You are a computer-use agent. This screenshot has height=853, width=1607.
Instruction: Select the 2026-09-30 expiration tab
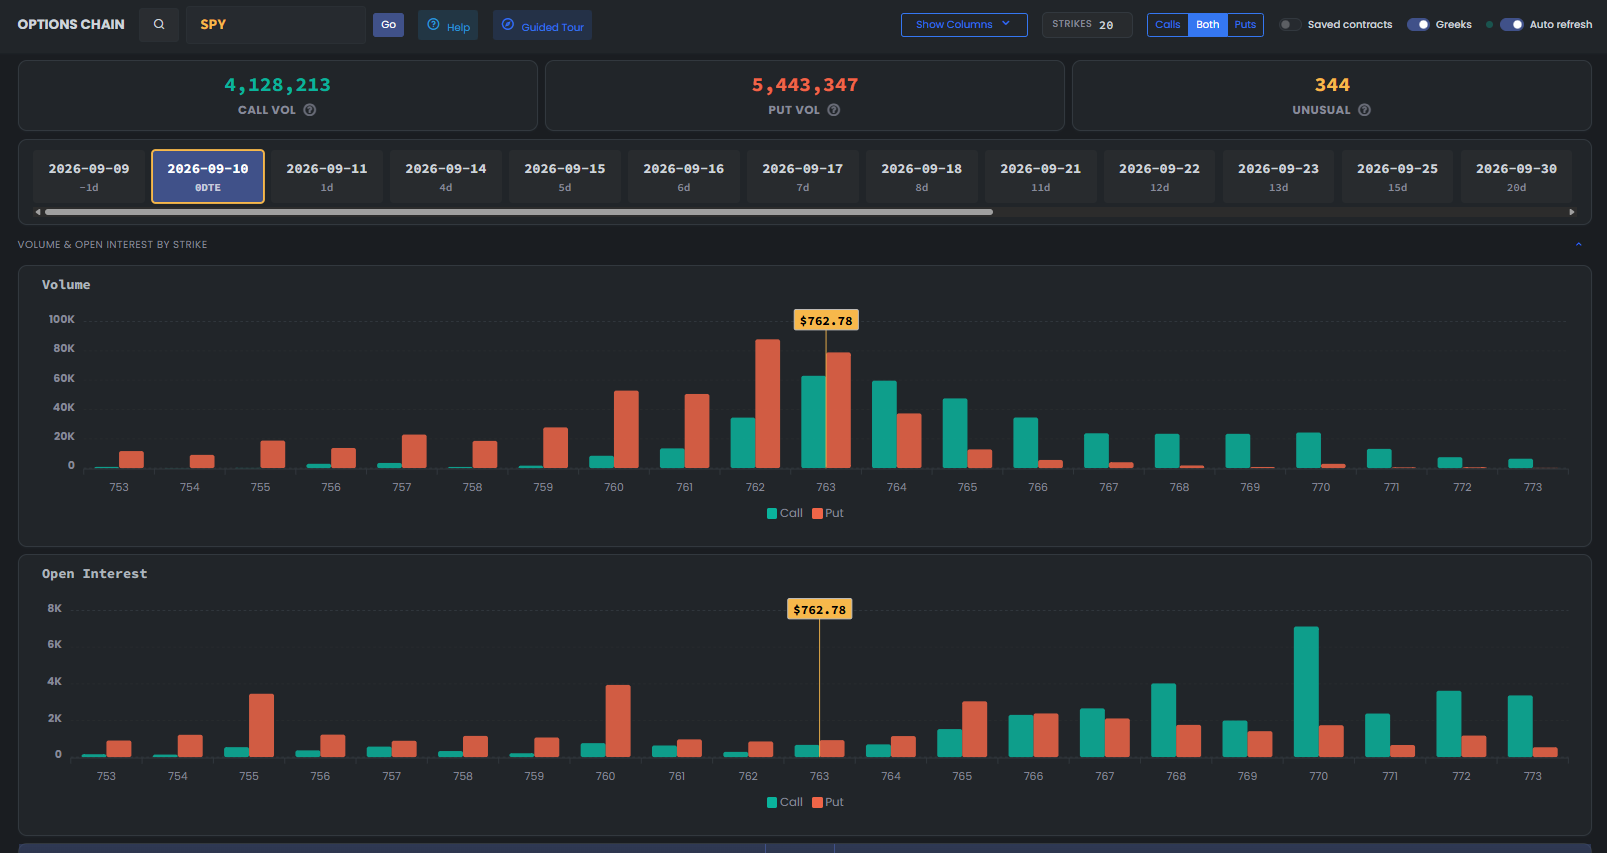[1517, 177]
